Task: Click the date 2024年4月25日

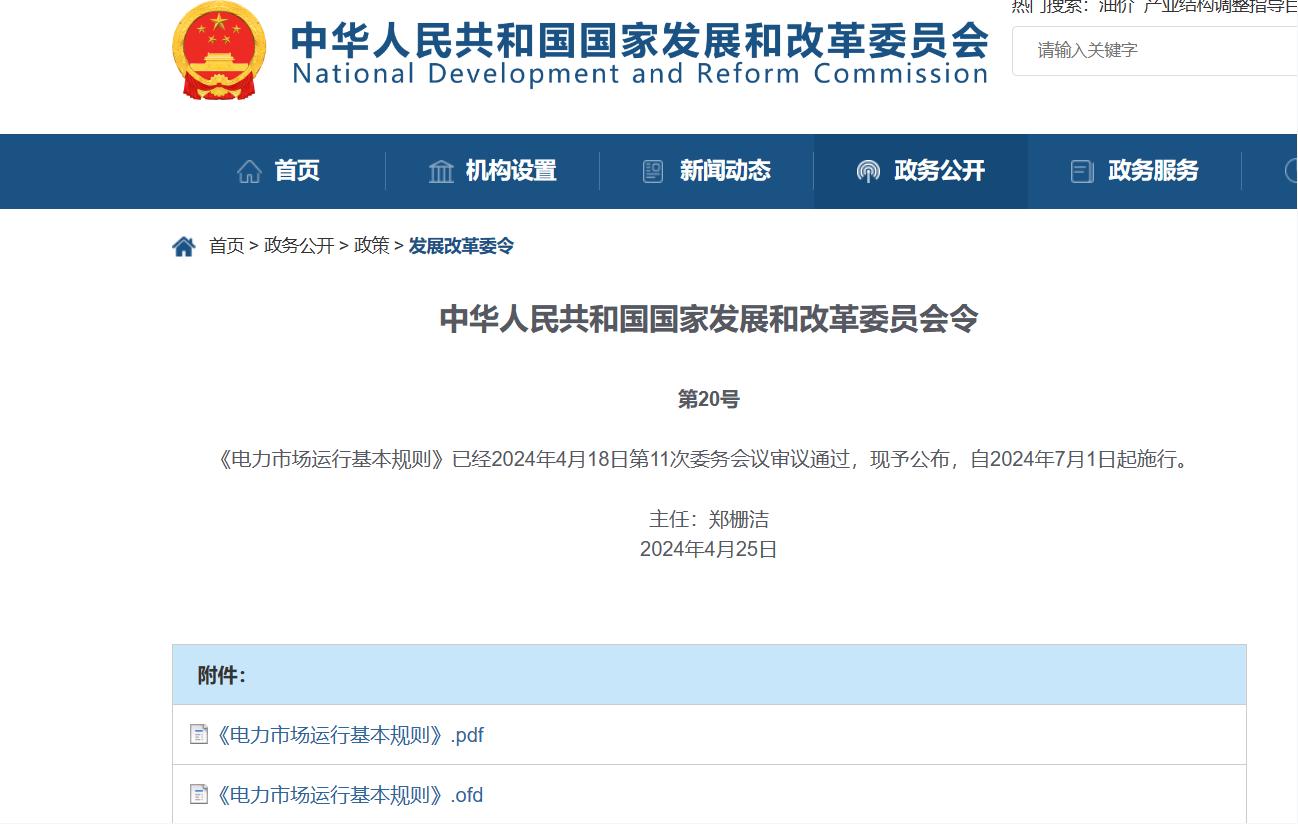Action: (x=709, y=549)
